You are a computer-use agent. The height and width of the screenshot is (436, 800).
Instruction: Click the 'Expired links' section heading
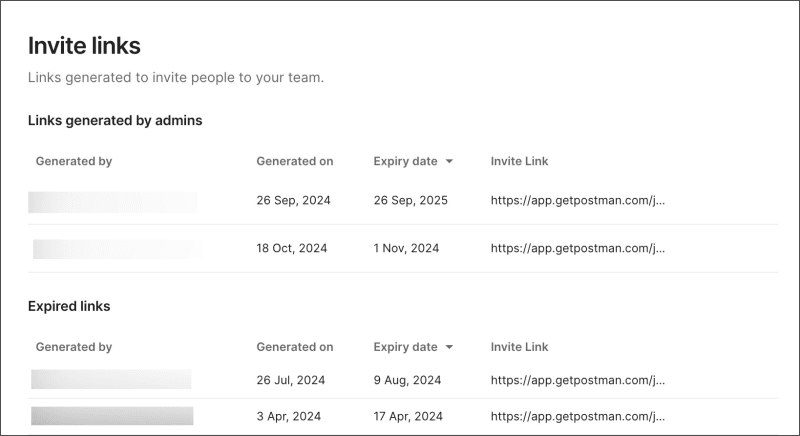69,306
